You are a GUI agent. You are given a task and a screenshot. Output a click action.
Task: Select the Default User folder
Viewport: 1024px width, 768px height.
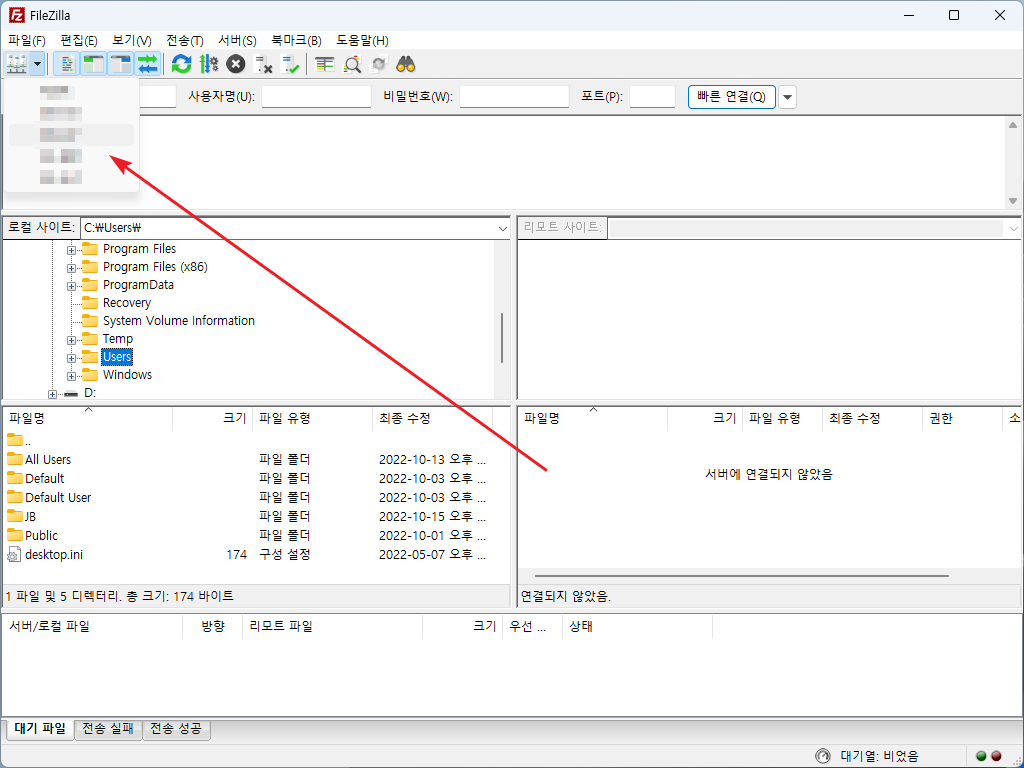tap(58, 497)
